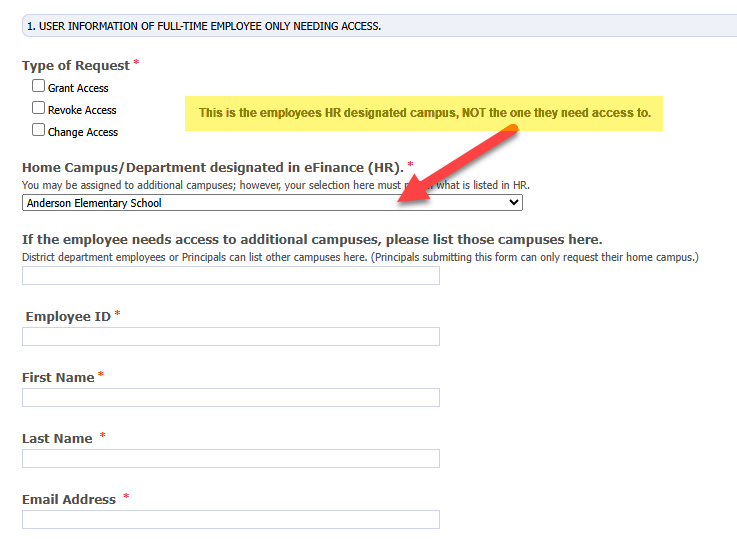The height and width of the screenshot is (541, 737).
Task: Check the Grant Access checkbox
Action: tap(39, 87)
